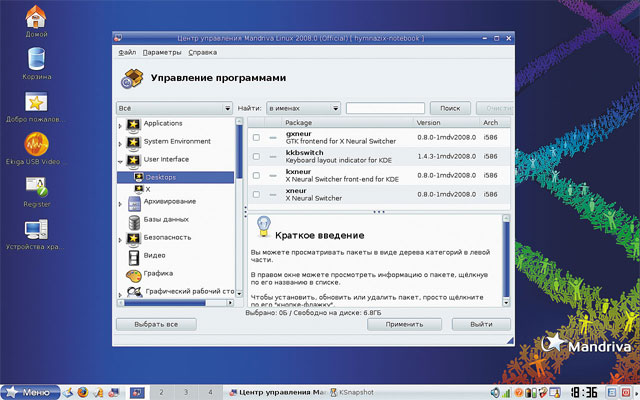Click the category tree vertical scrollbar
640x400 pixels.
tap(239, 207)
